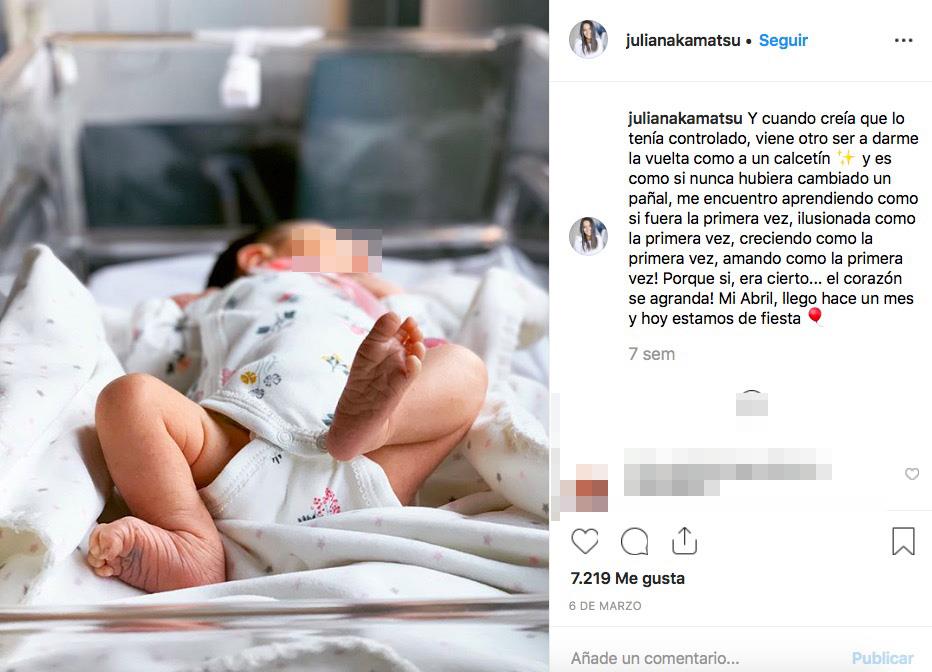Like the post with the heart icon
The width and height of the screenshot is (932, 672).
[x=585, y=541]
